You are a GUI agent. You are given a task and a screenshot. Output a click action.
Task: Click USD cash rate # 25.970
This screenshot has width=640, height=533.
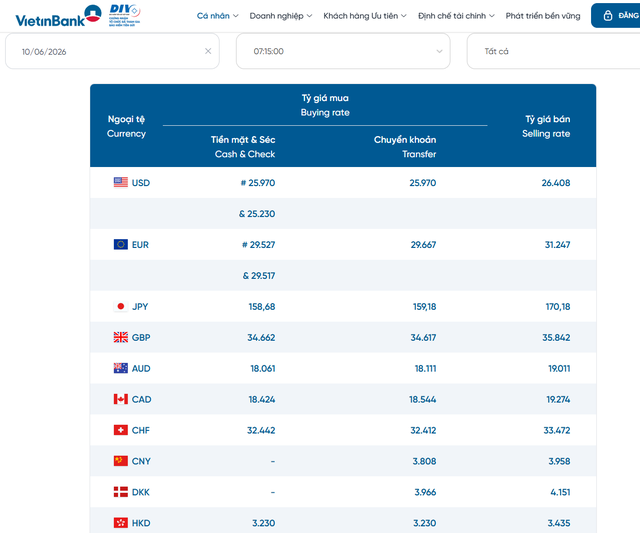pyautogui.click(x=258, y=183)
